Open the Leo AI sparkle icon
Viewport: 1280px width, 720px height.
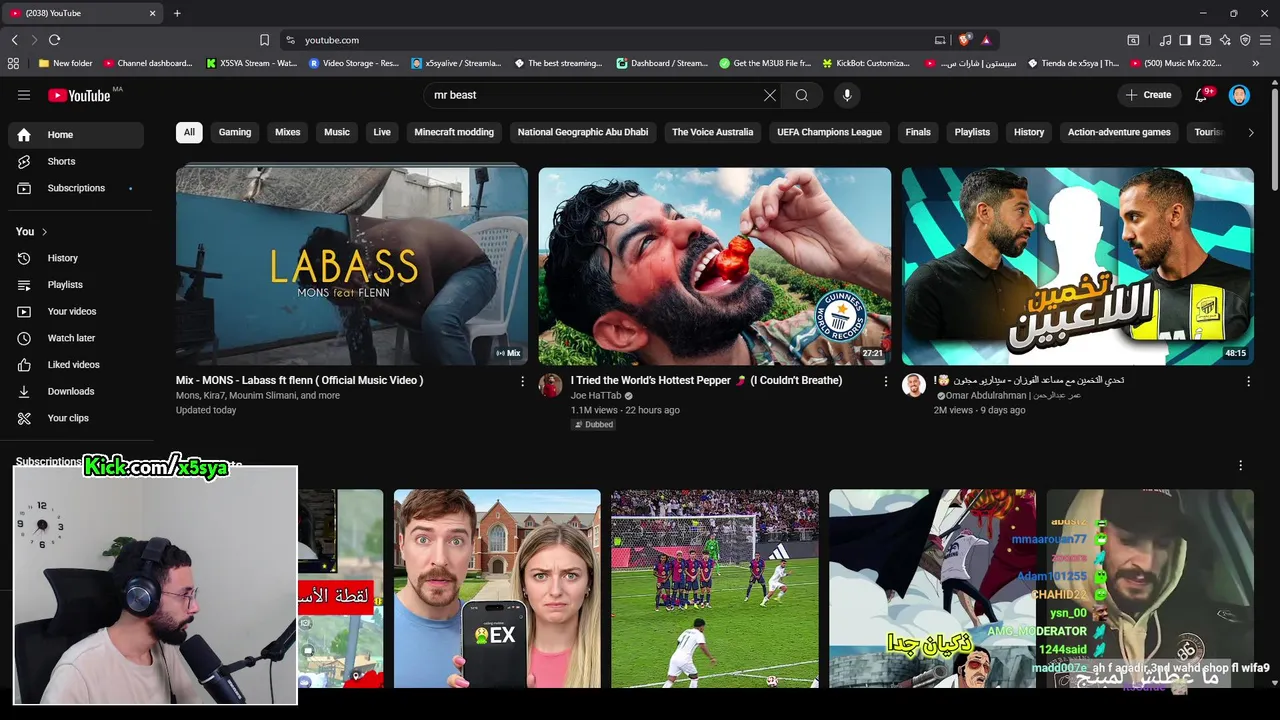(x=1225, y=40)
